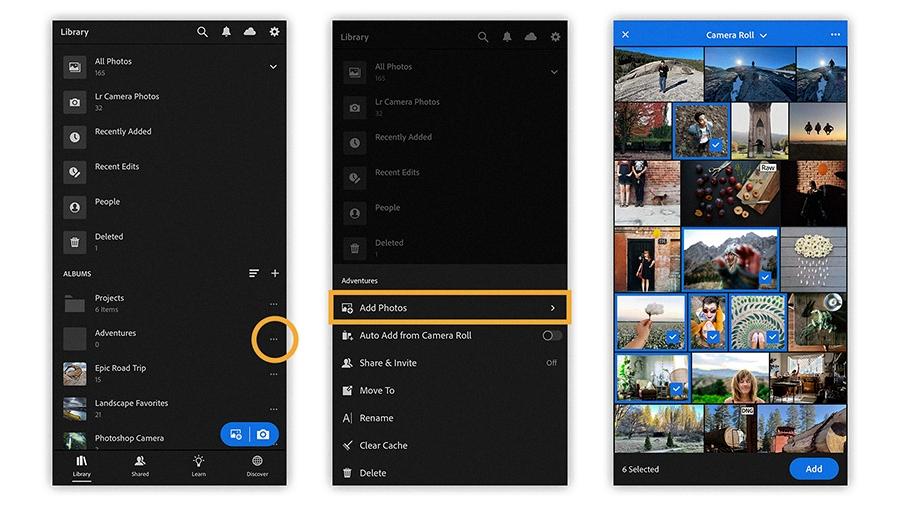Open All Photos icon in left Library screen
Image resolution: width=900 pixels, height=506 pixels.
point(75,67)
